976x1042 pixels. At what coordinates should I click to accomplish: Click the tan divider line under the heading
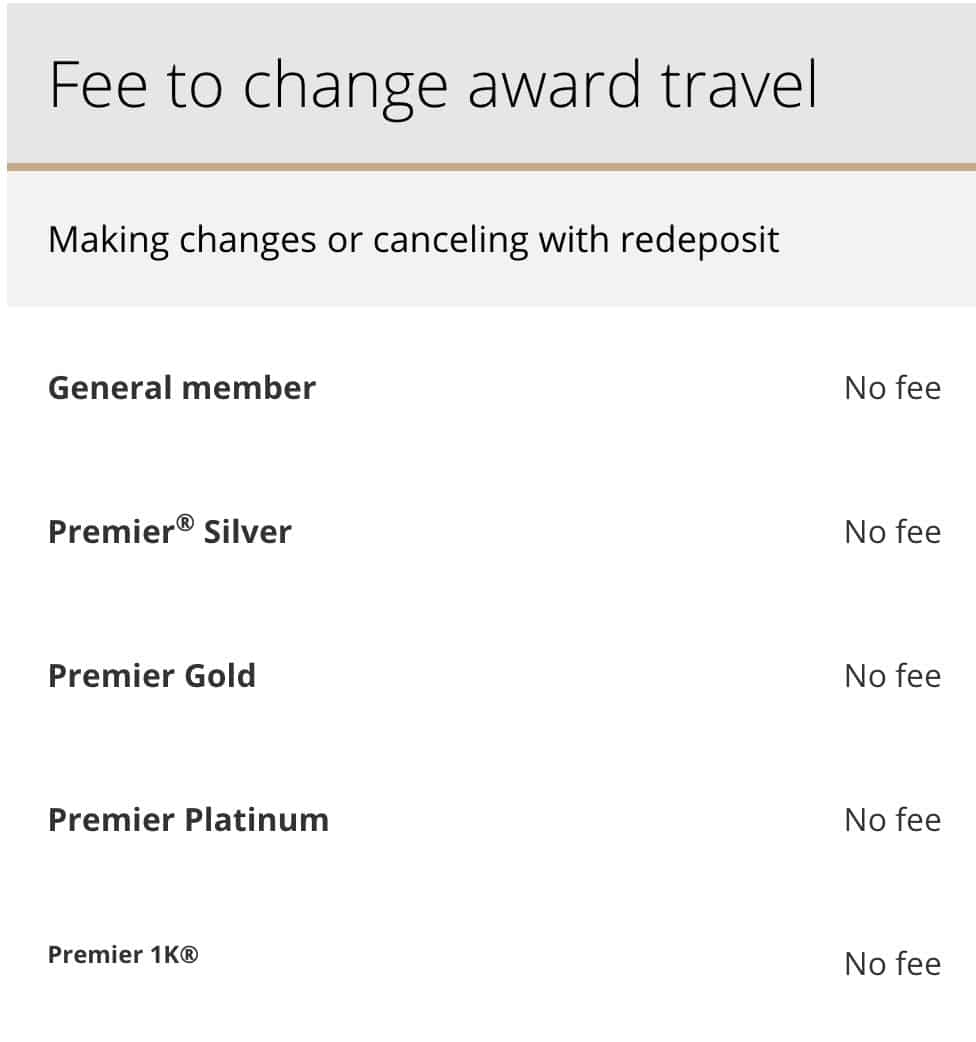pyautogui.click(x=491, y=167)
